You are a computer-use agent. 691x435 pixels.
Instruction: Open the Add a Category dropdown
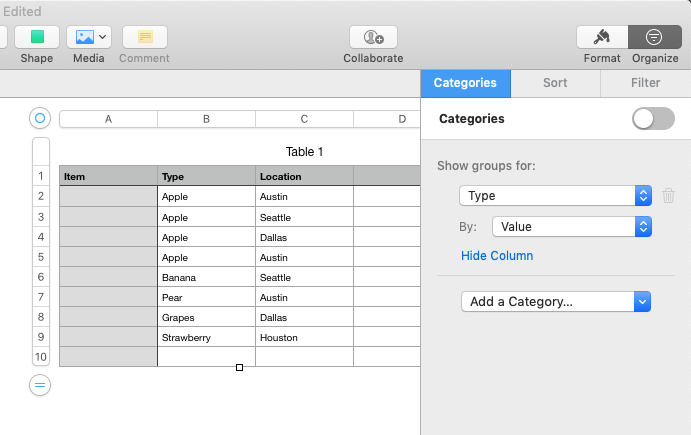coord(555,301)
